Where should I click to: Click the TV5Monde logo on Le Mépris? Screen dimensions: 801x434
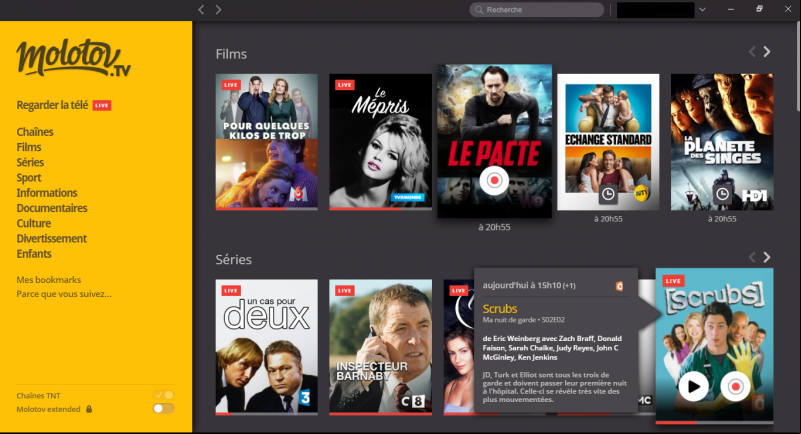click(407, 197)
